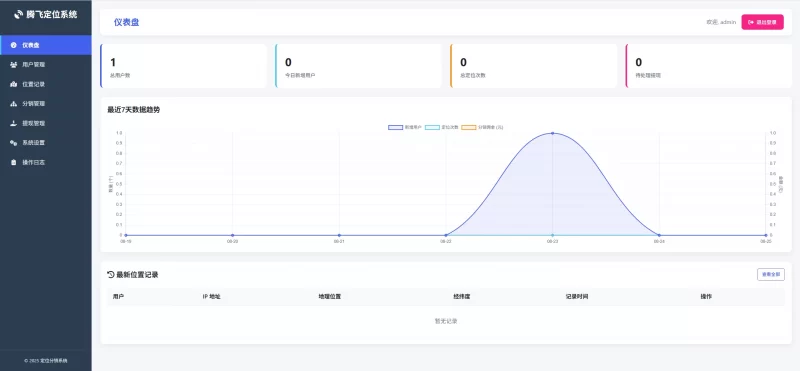The height and width of the screenshot is (371, 800).
Task: Click the 最近7天数据趋势 chart heading
Action: (134, 110)
